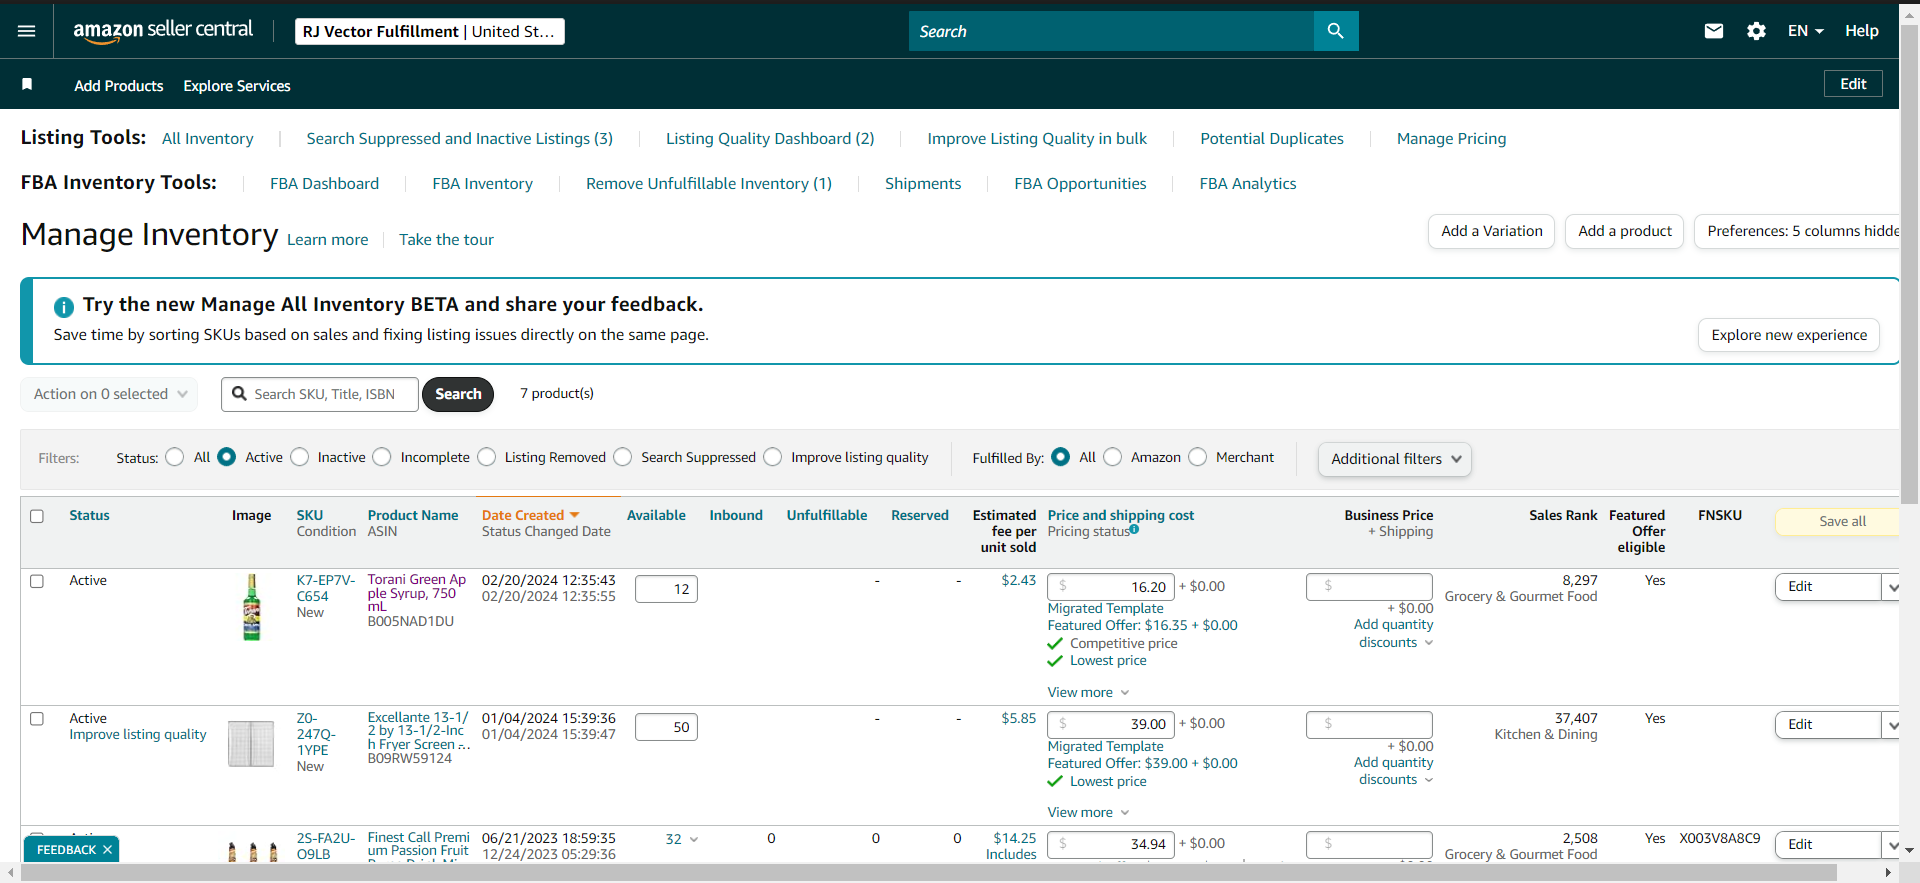Open the EN language dropdown
This screenshot has width=1920, height=883.
click(x=1805, y=31)
